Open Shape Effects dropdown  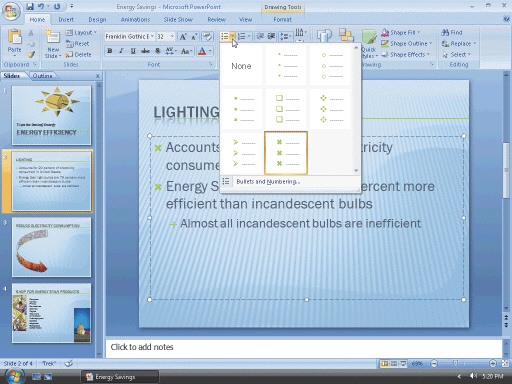pos(406,54)
